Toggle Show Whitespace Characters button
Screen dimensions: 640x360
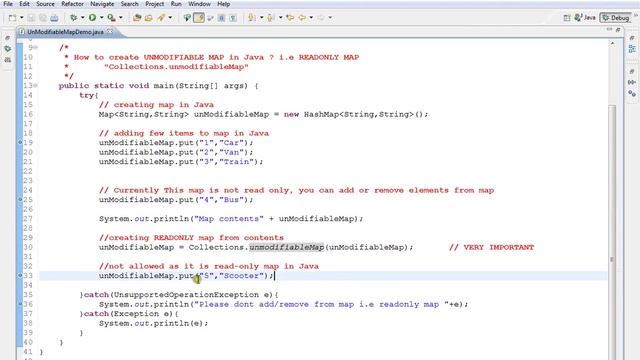pos(233,18)
